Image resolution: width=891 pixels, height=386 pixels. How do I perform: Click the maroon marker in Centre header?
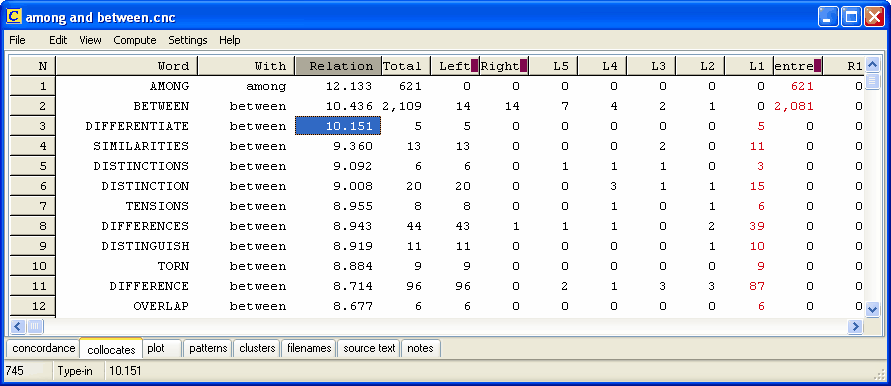pos(817,66)
